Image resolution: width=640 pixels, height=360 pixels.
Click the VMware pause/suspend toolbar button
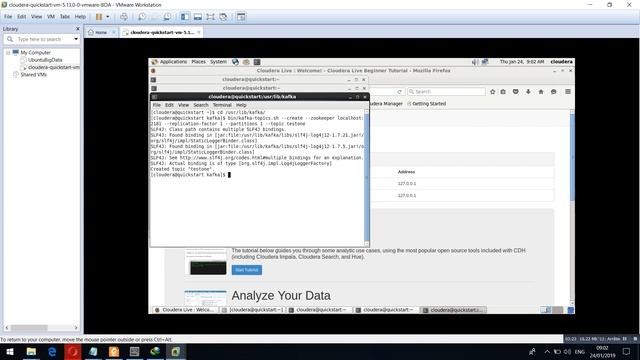[99, 17]
